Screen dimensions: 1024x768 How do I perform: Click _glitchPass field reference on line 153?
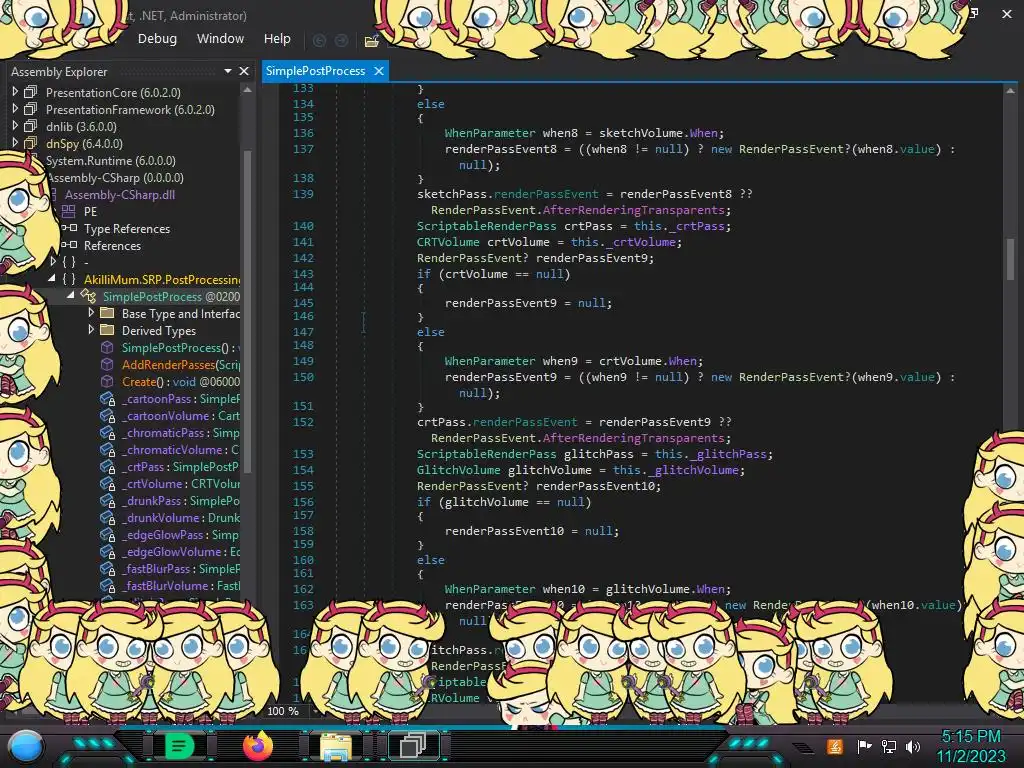coord(728,454)
